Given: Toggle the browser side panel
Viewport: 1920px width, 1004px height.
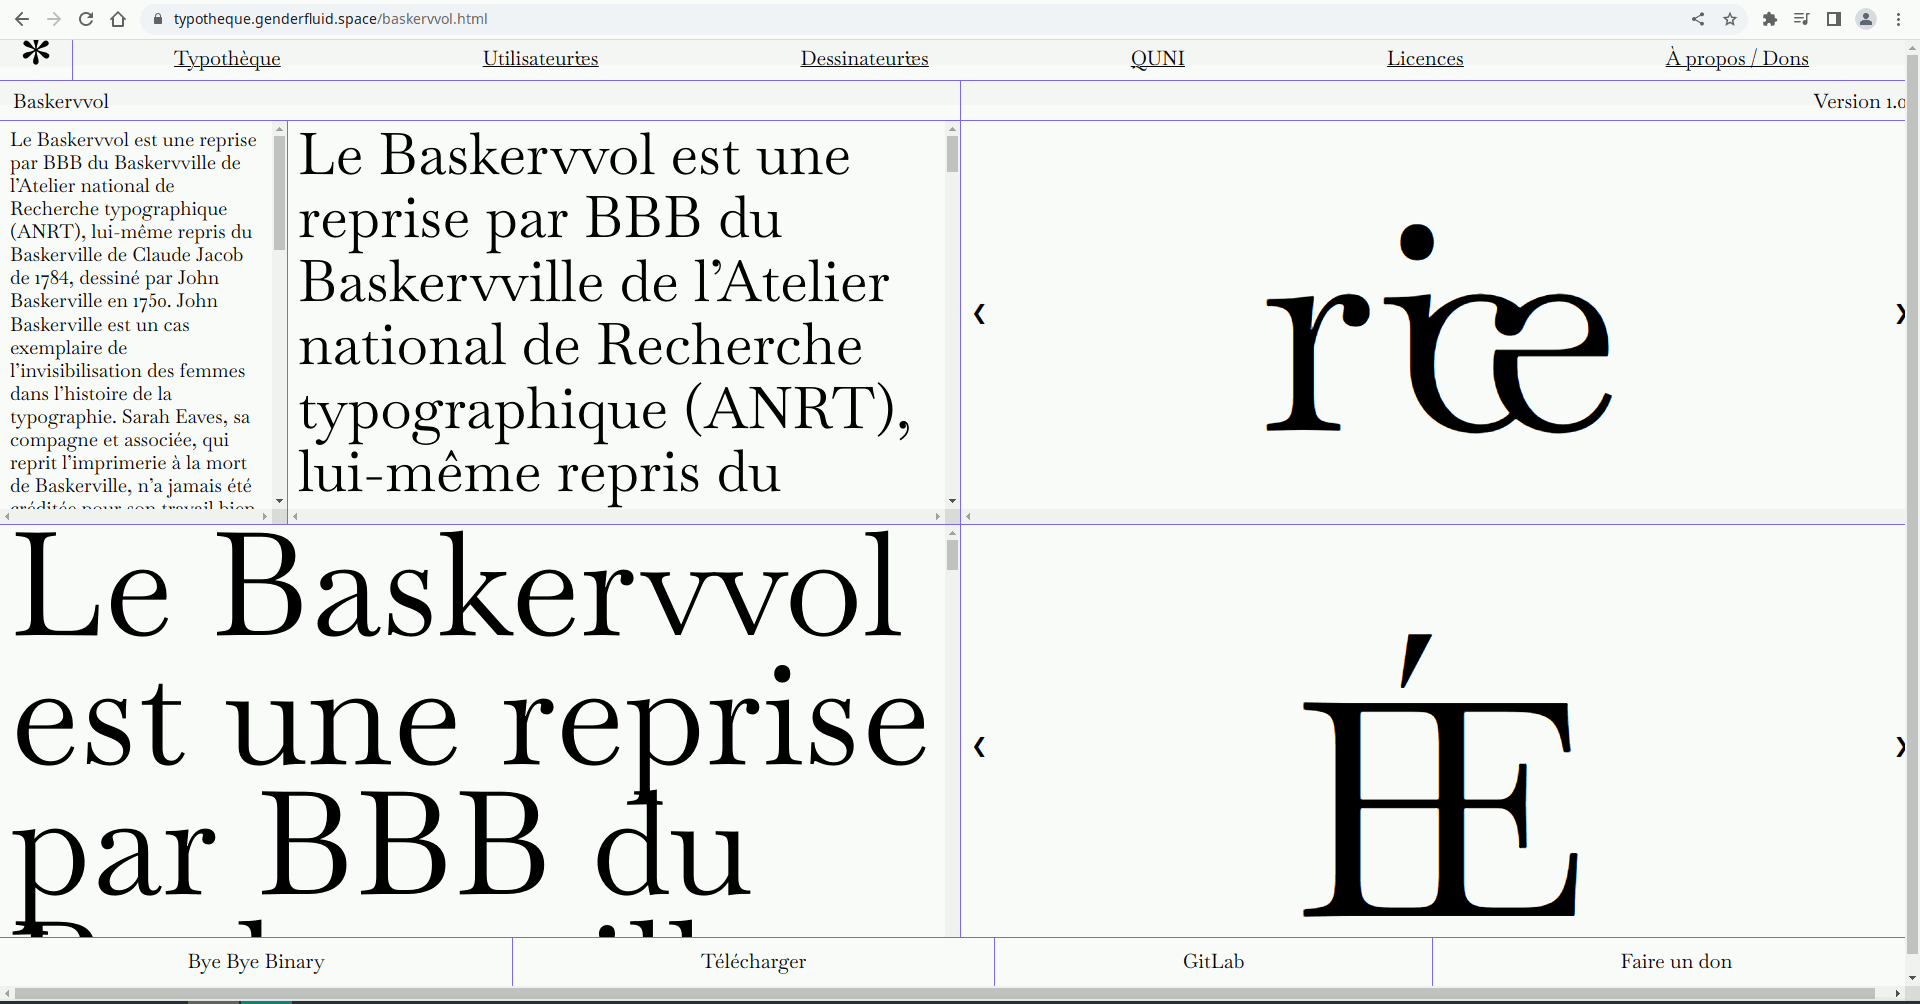Looking at the screenshot, I should coord(1834,19).
